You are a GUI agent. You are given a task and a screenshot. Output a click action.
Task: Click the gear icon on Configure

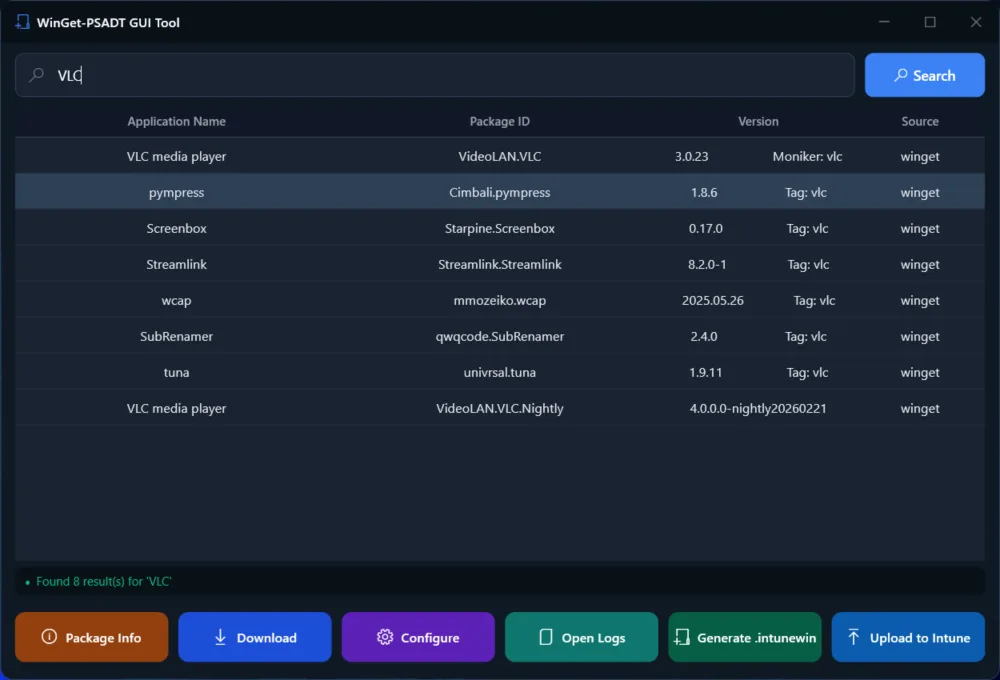(x=385, y=637)
